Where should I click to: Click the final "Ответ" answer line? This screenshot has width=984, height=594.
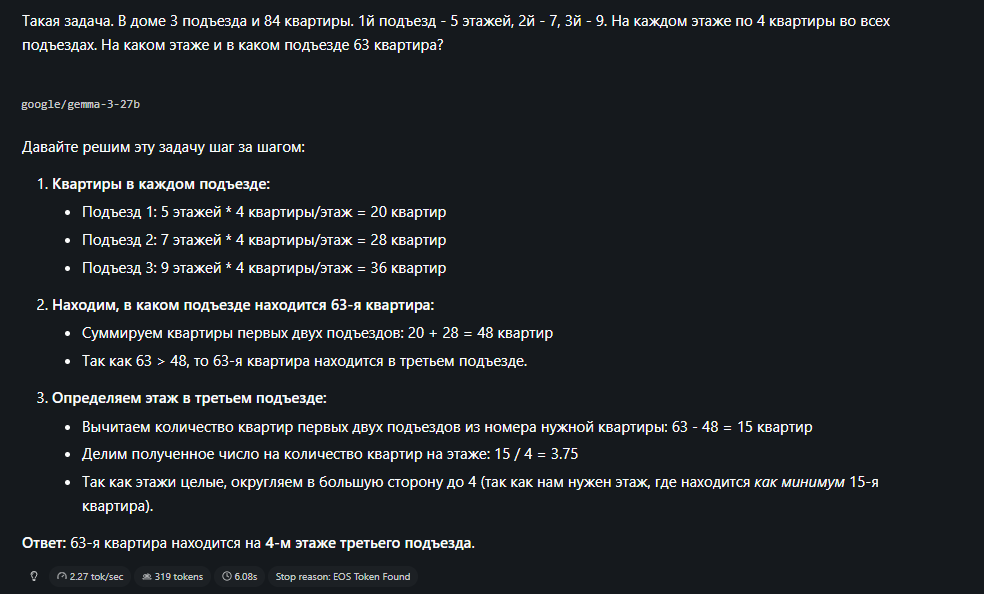[248, 543]
